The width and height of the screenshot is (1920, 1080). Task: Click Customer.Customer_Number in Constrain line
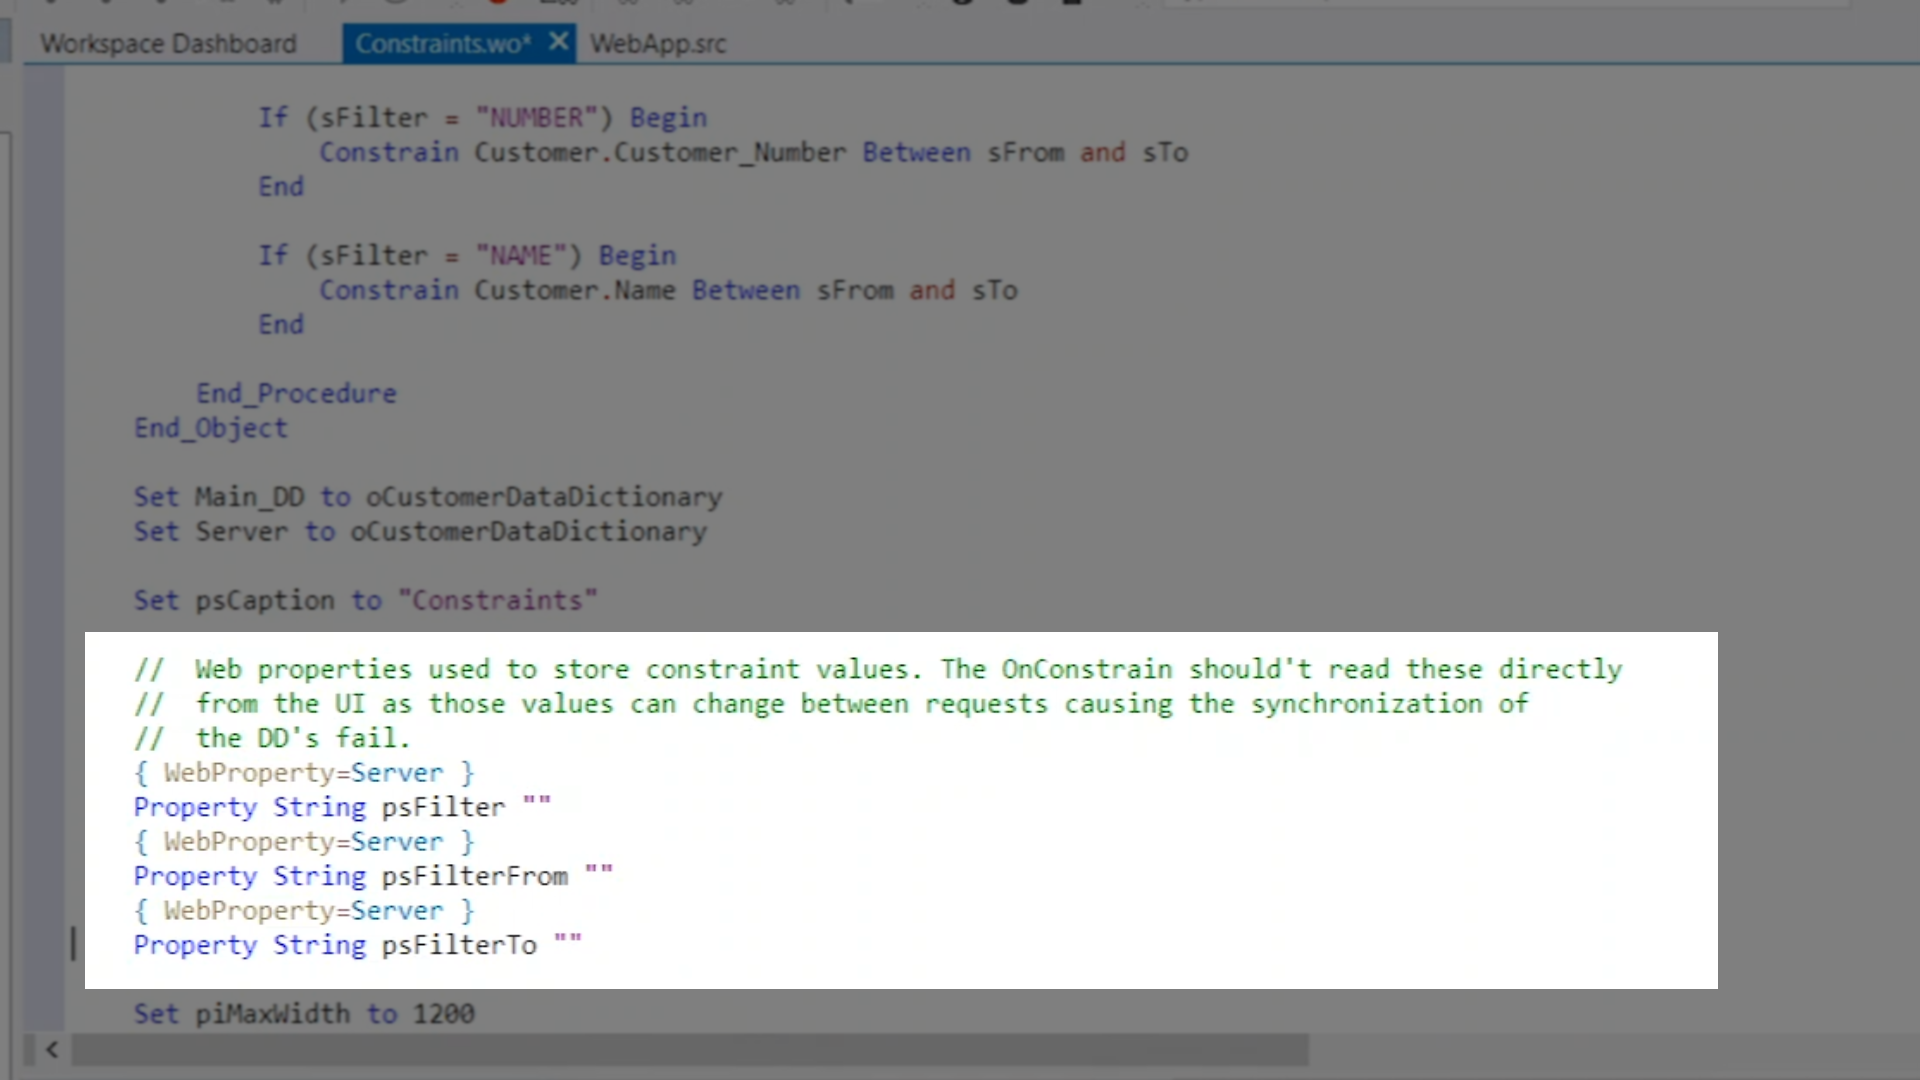point(659,153)
